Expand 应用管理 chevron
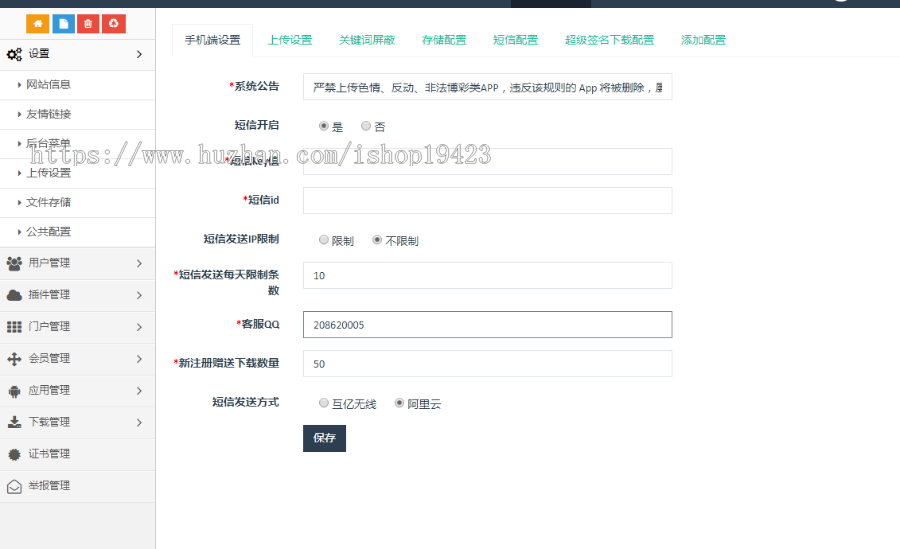 (x=139, y=391)
